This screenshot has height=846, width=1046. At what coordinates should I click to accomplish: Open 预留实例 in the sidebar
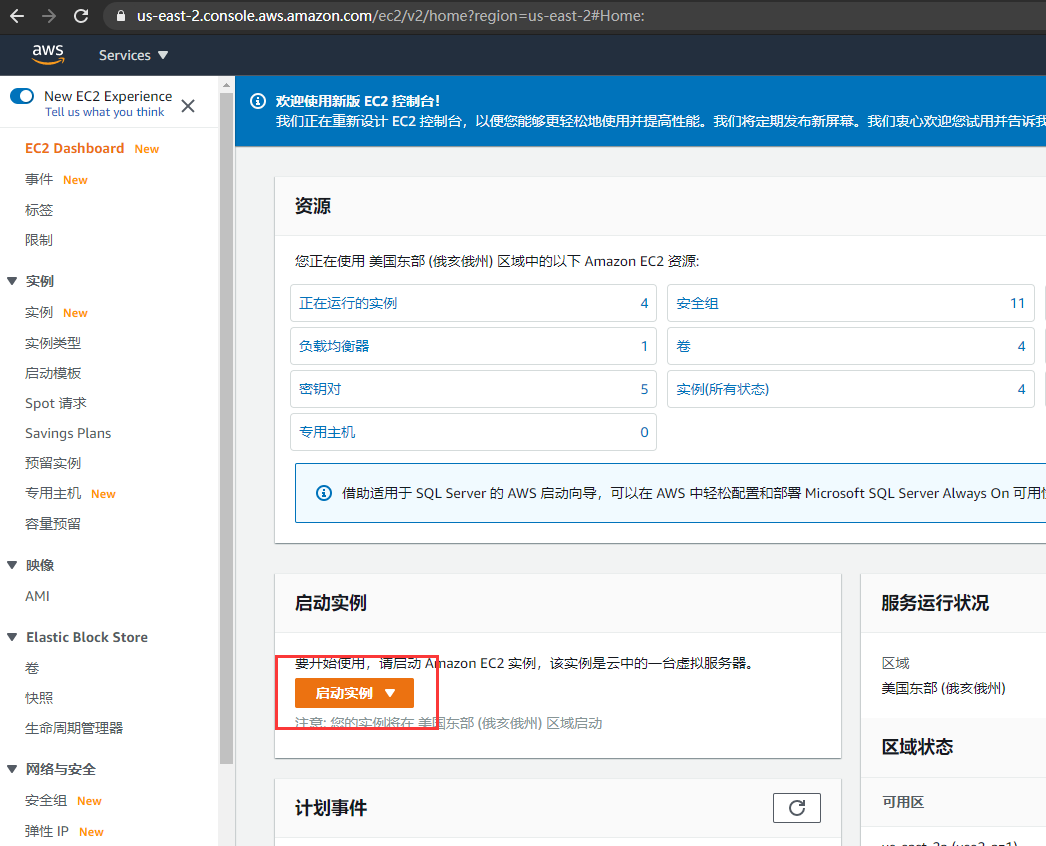53,463
